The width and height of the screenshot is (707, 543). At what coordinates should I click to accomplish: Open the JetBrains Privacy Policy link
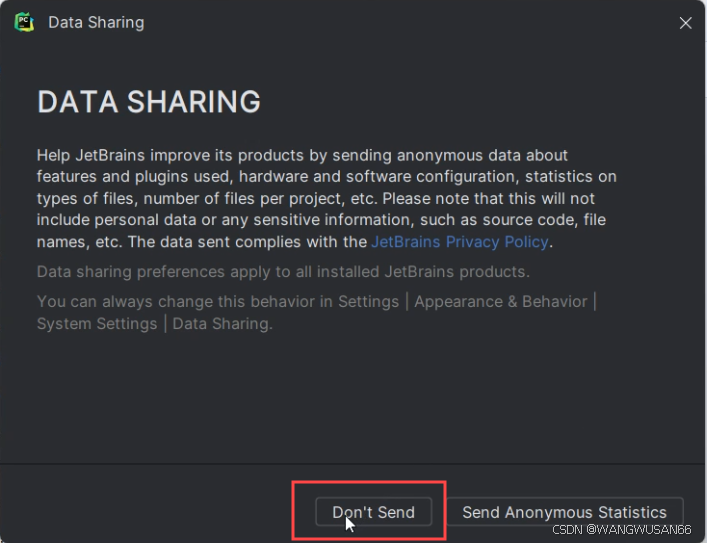(459, 242)
